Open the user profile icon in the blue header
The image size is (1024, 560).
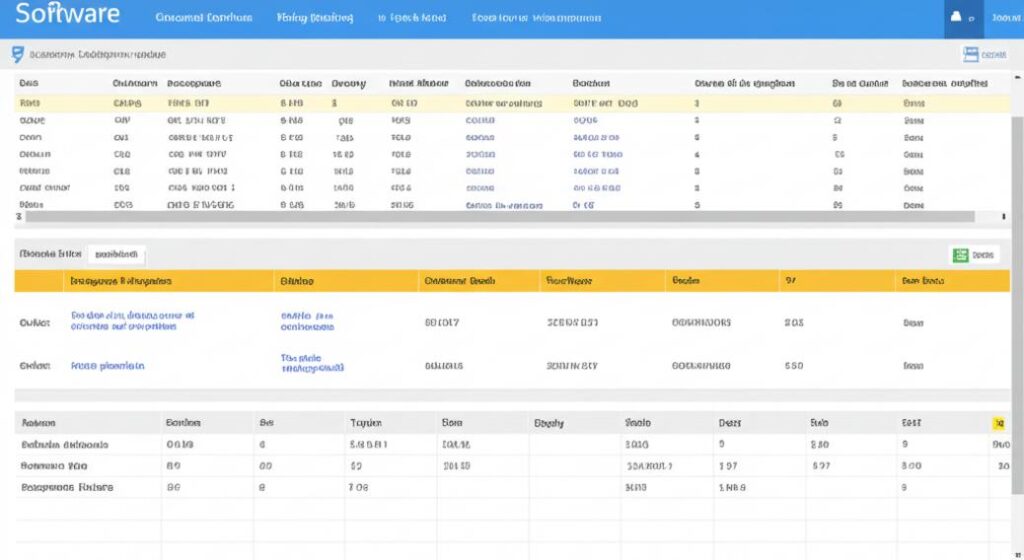tap(957, 18)
